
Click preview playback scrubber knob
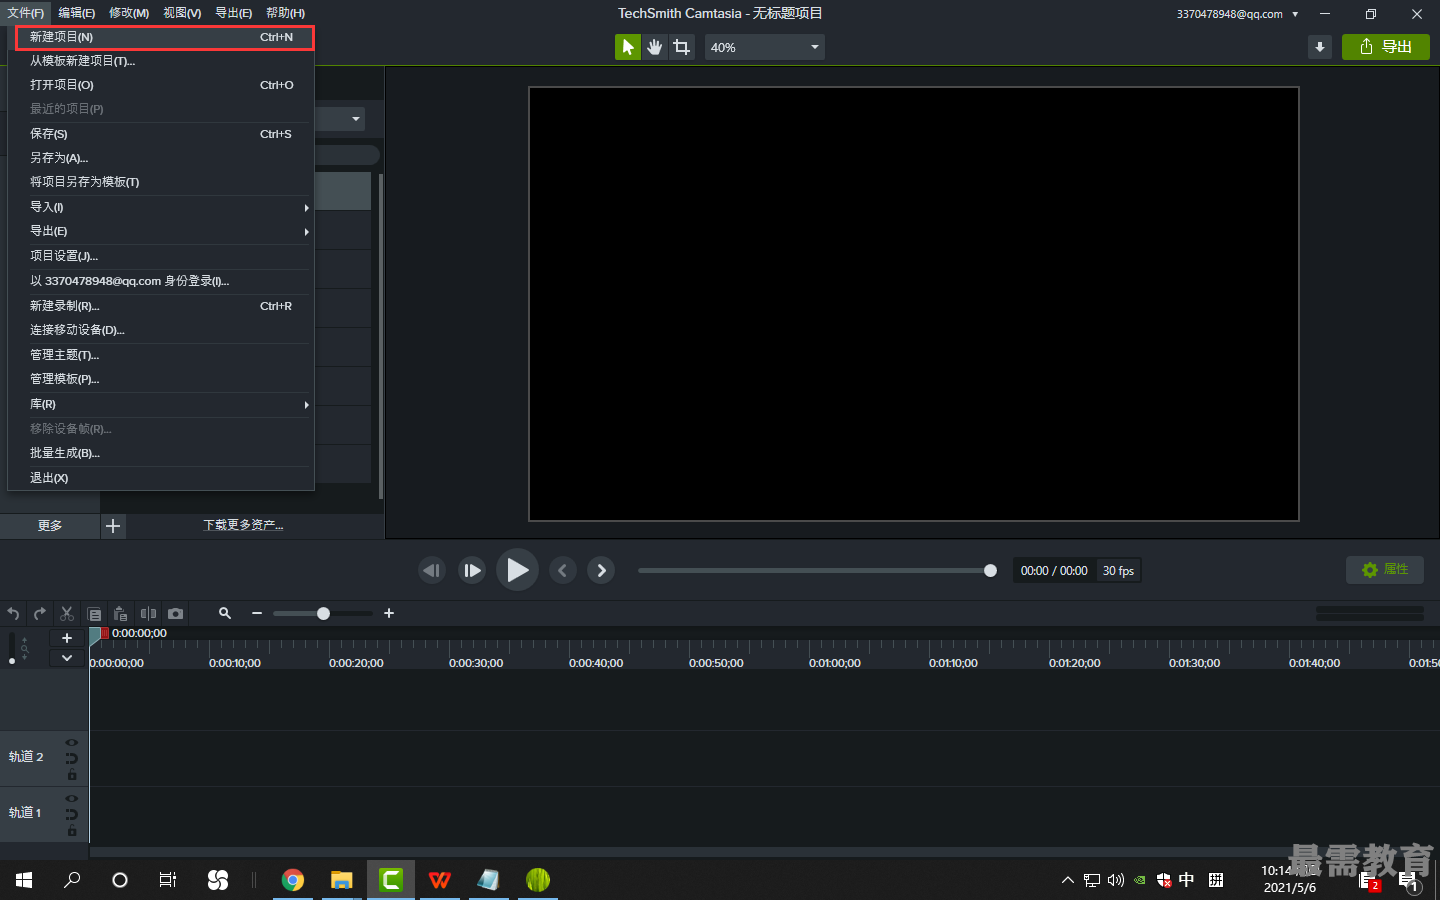pyautogui.click(x=990, y=570)
